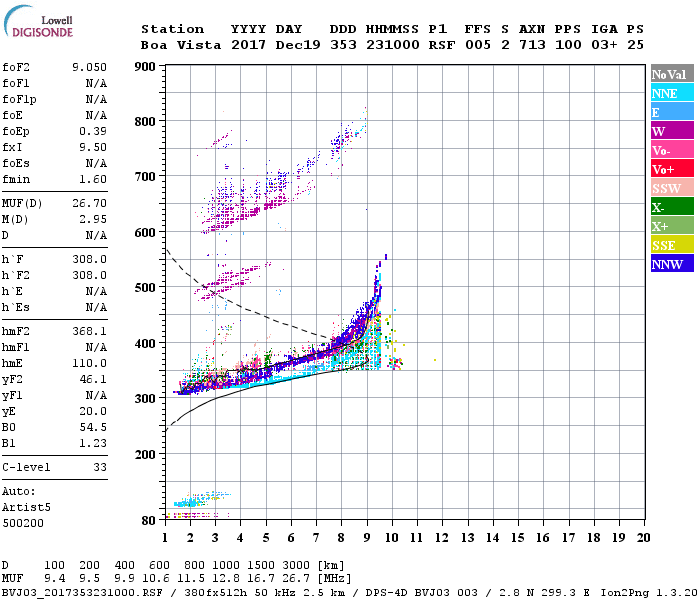Select the NNW dark blue legend swatch
The width and height of the screenshot is (700, 600).
[672, 263]
